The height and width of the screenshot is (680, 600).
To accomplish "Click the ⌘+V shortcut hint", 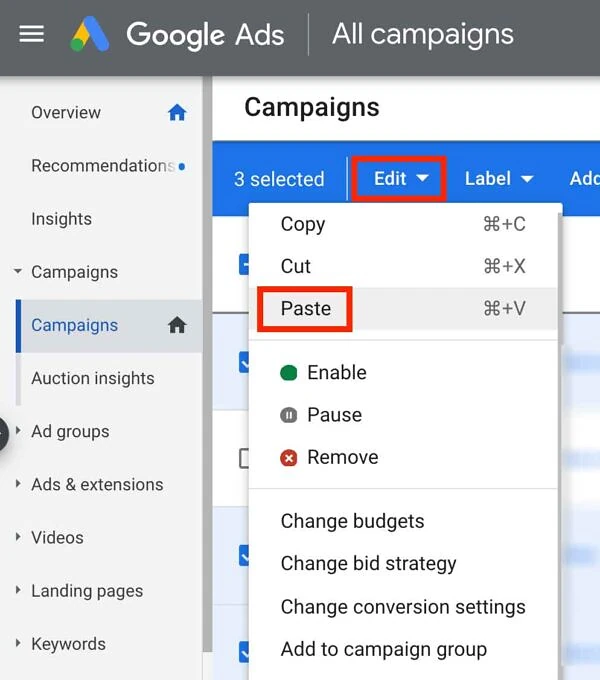I will coord(505,309).
